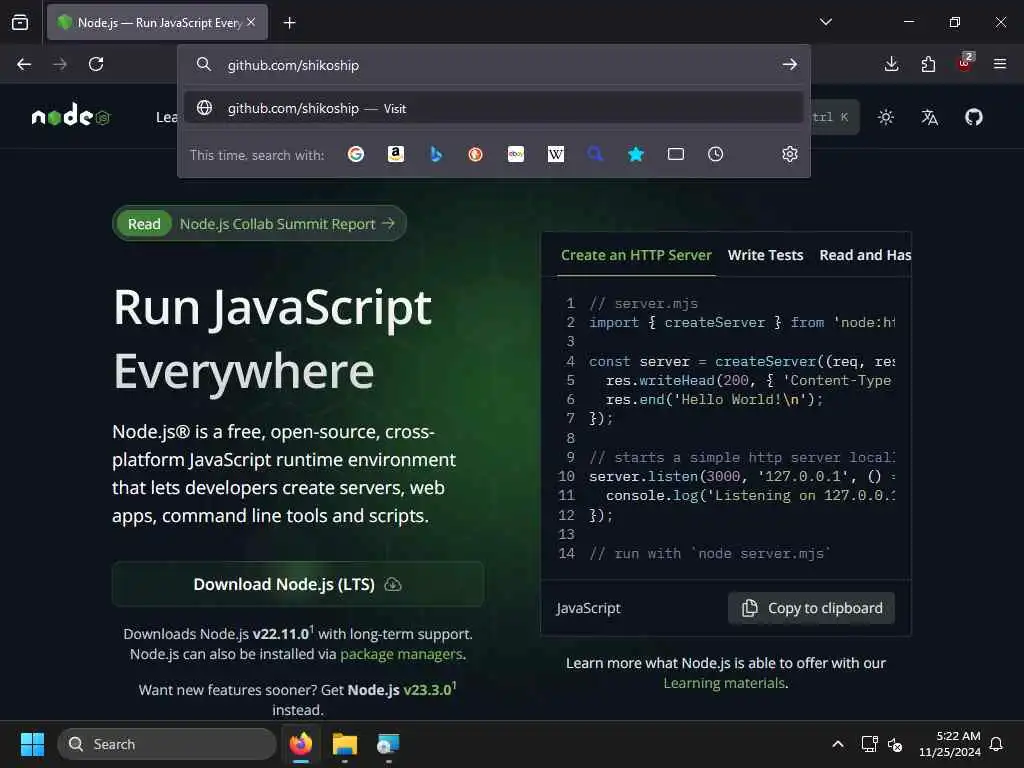This screenshot has height=768, width=1024.
Task: Search with Bing engine icon
Action: [436, 154]
